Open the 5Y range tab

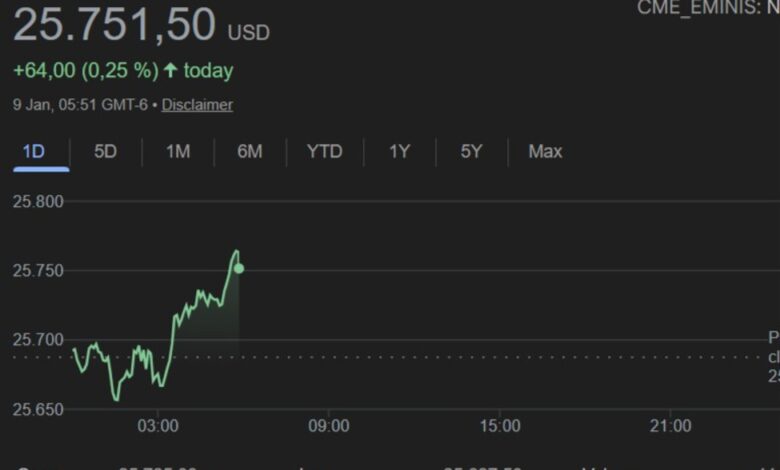471,152
